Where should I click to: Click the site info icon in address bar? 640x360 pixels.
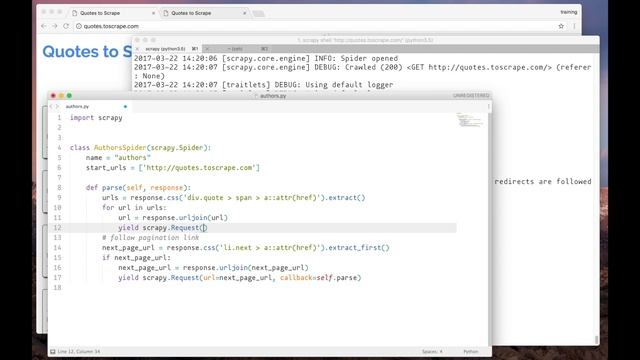click(79, 26)
